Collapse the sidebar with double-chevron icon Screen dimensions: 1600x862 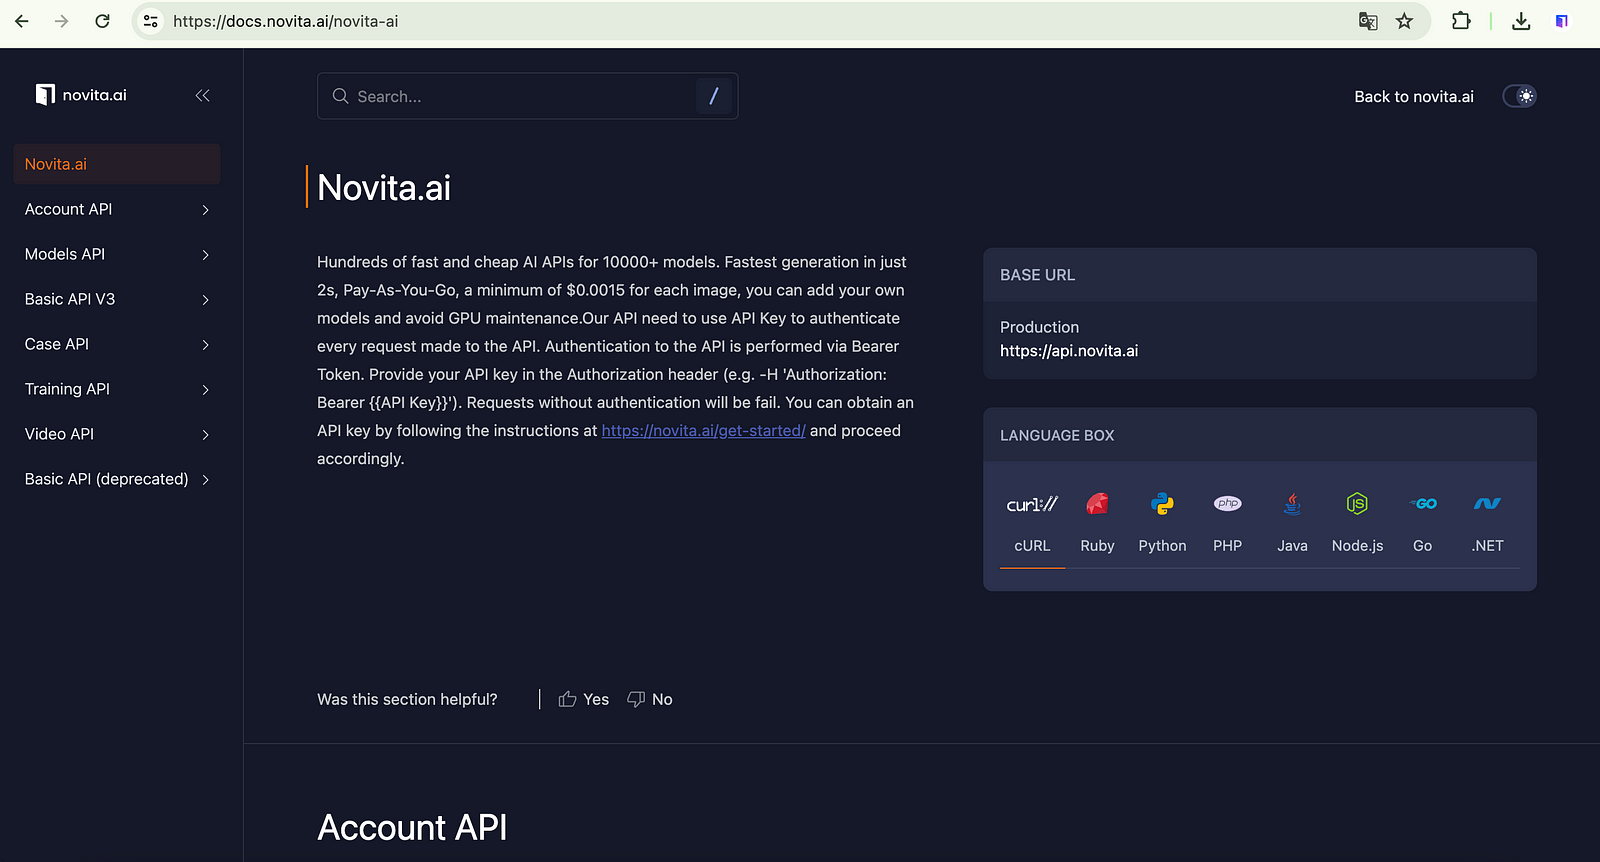point(202,95)
